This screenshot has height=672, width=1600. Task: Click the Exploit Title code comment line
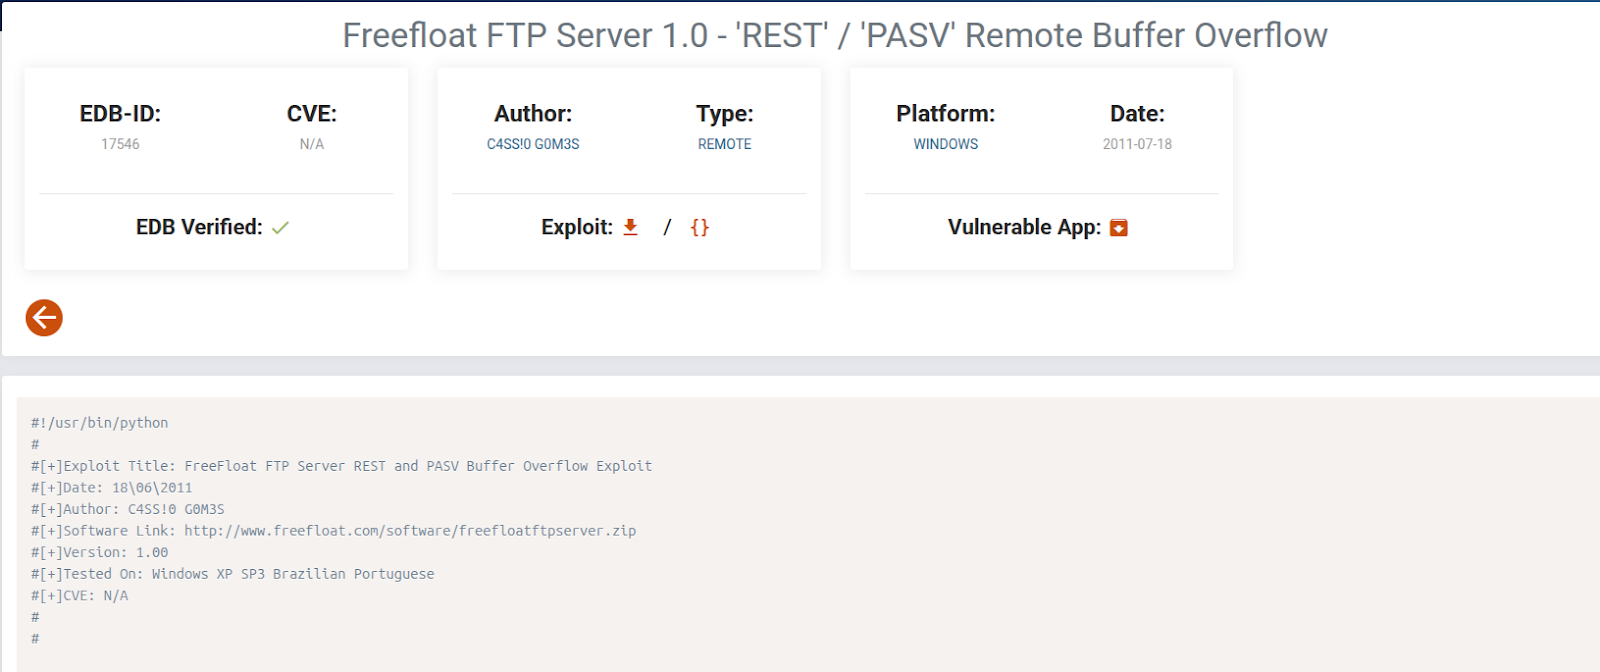point(341,466)
